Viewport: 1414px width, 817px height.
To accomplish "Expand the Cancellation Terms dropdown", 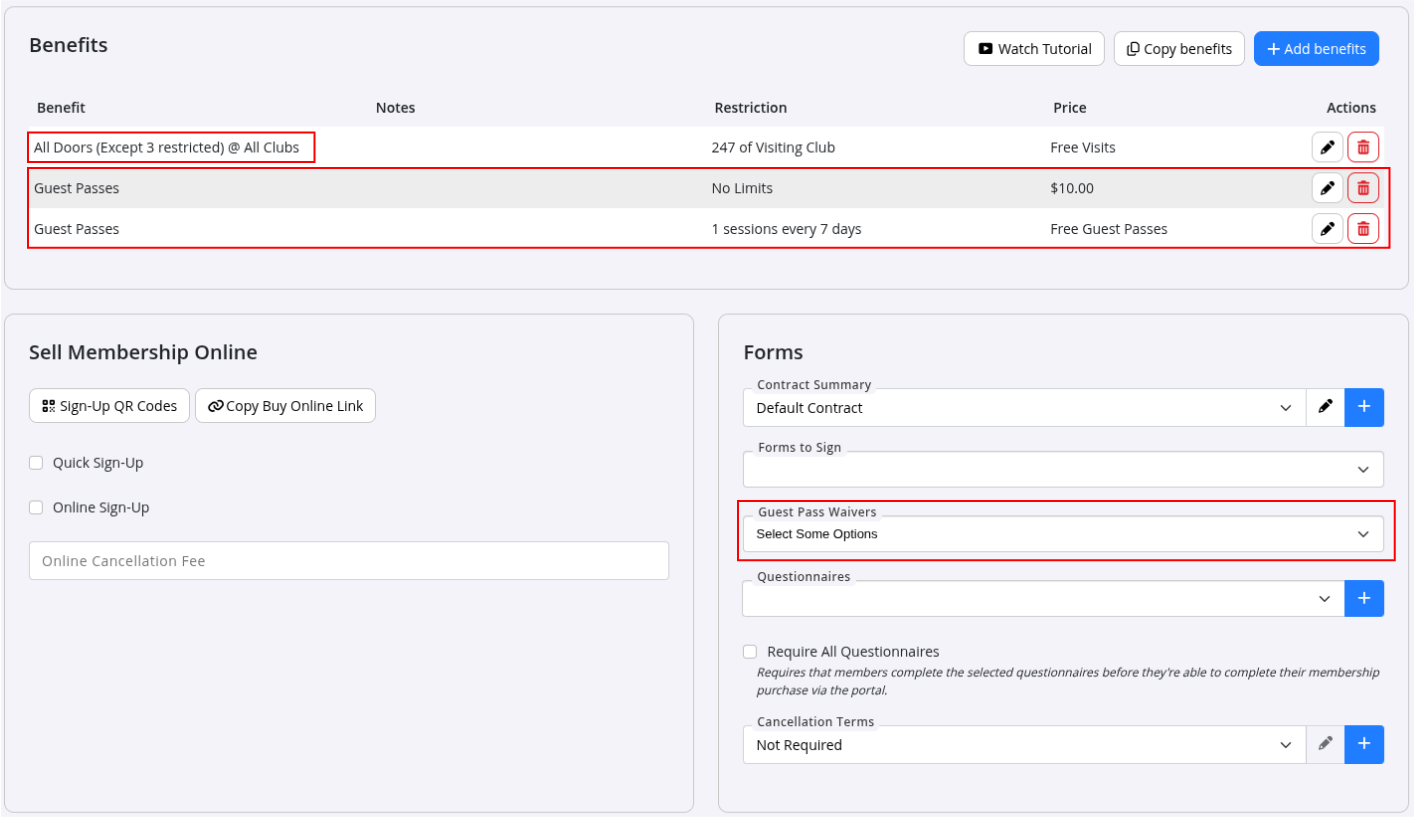I will pyautogui.click(x=1024, y=745).
